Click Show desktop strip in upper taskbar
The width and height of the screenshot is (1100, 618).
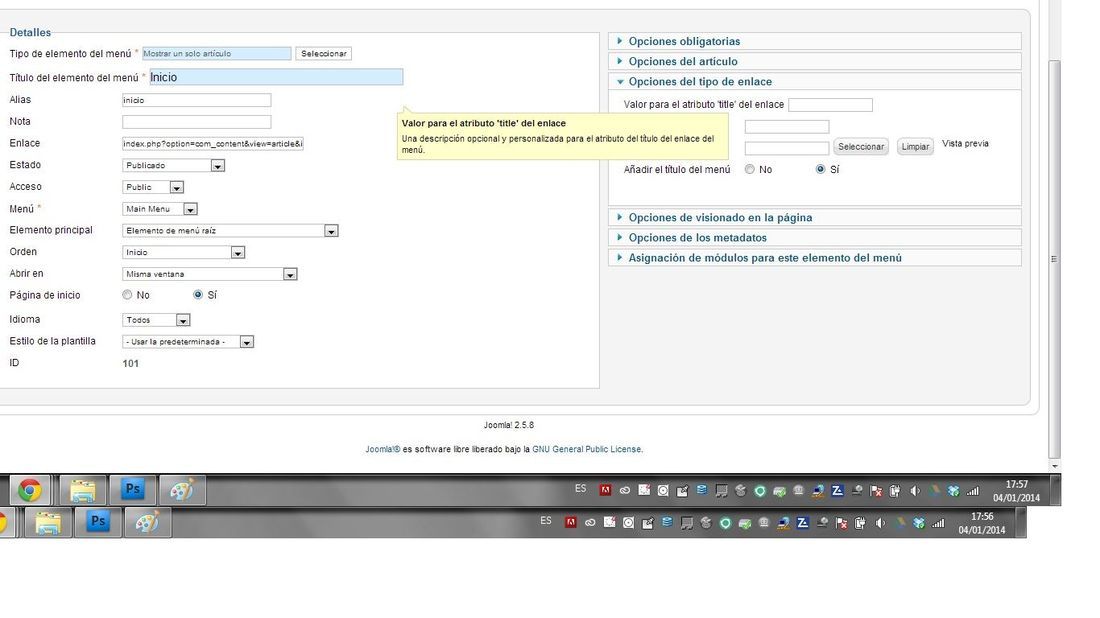(x=1056, y=490)
